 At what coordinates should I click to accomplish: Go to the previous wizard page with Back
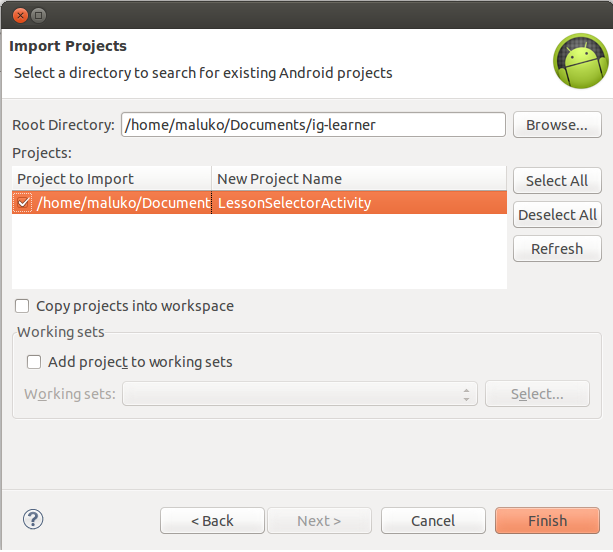click(x=212, y=521)
